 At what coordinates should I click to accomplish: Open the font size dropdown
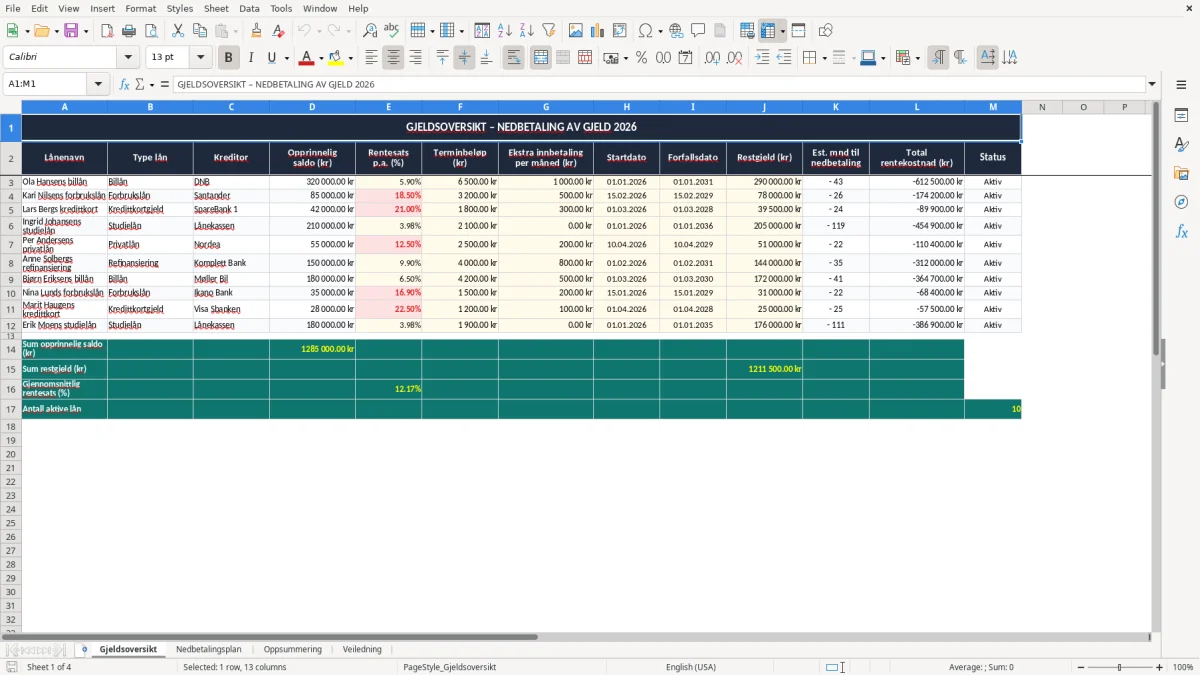(x=201, y=58)
